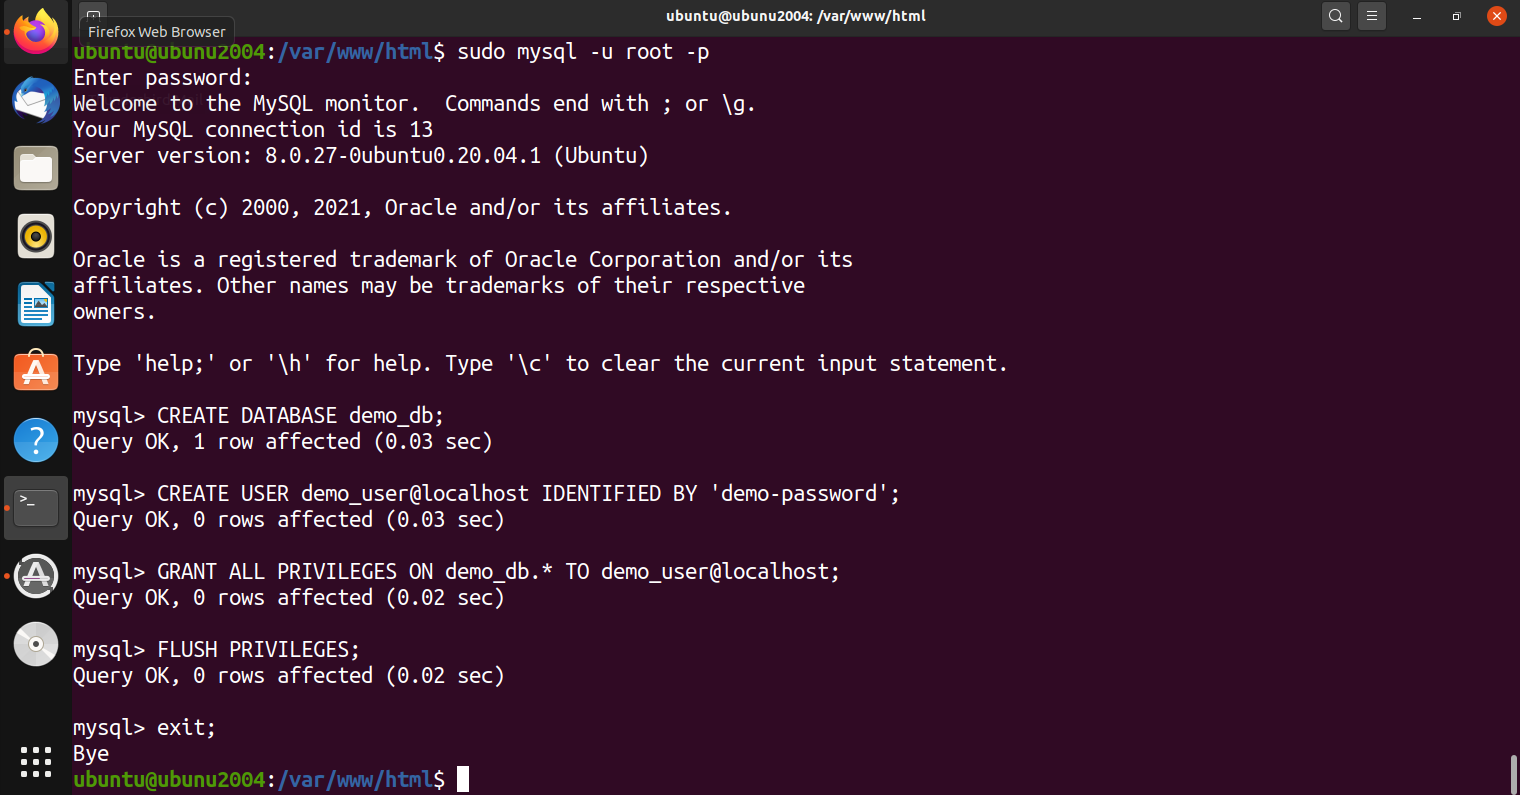Image resolution: width=1520 pixels, height=795 pixels.
Task: Click the disc media icon in the dock
Action: tap(36, 644)
